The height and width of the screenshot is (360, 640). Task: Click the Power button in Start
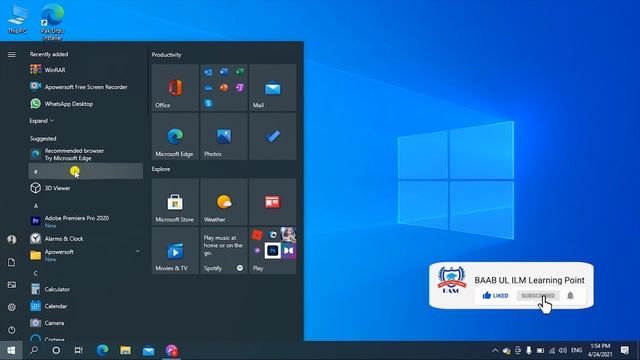[11, 330]
